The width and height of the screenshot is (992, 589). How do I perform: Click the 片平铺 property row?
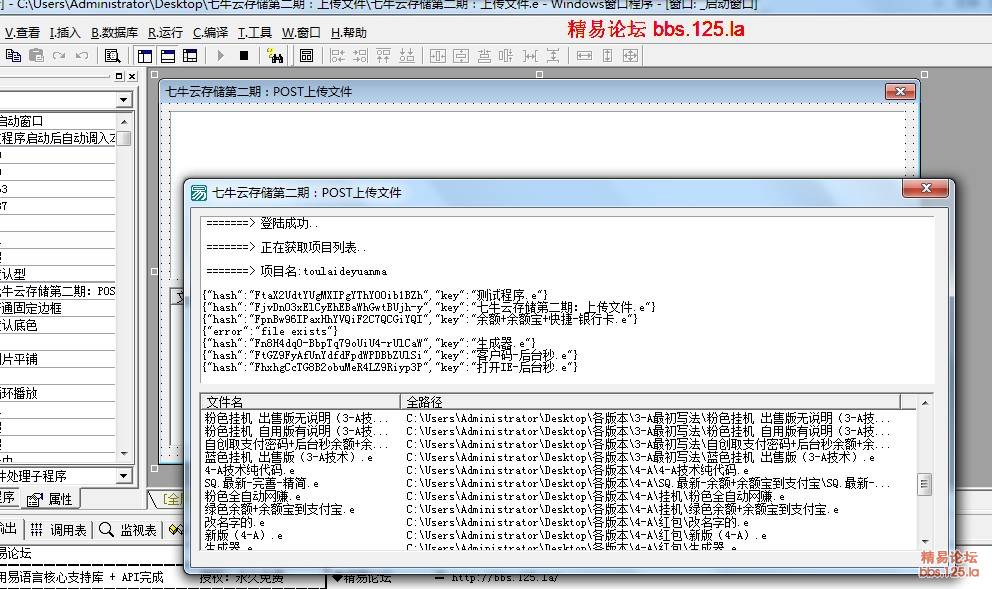pyautogui.click(x=58, y=359)
